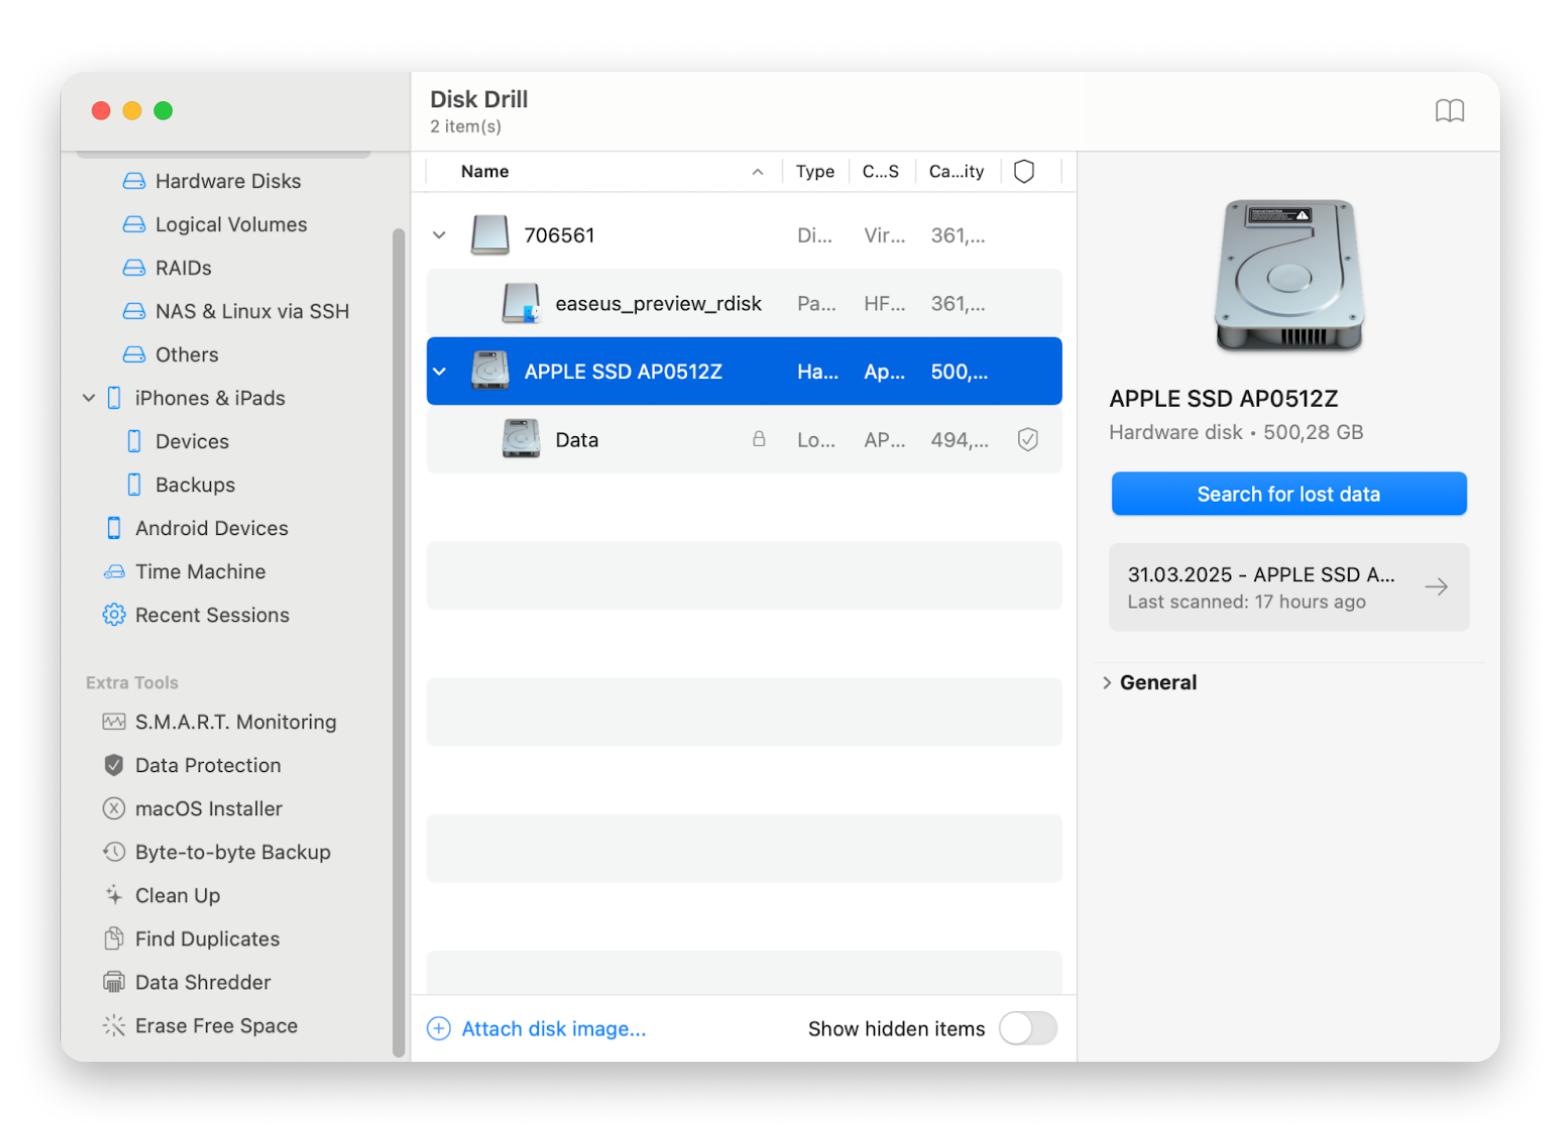
Task: Click the RAIDs drive icon
Action: point(134,268)
